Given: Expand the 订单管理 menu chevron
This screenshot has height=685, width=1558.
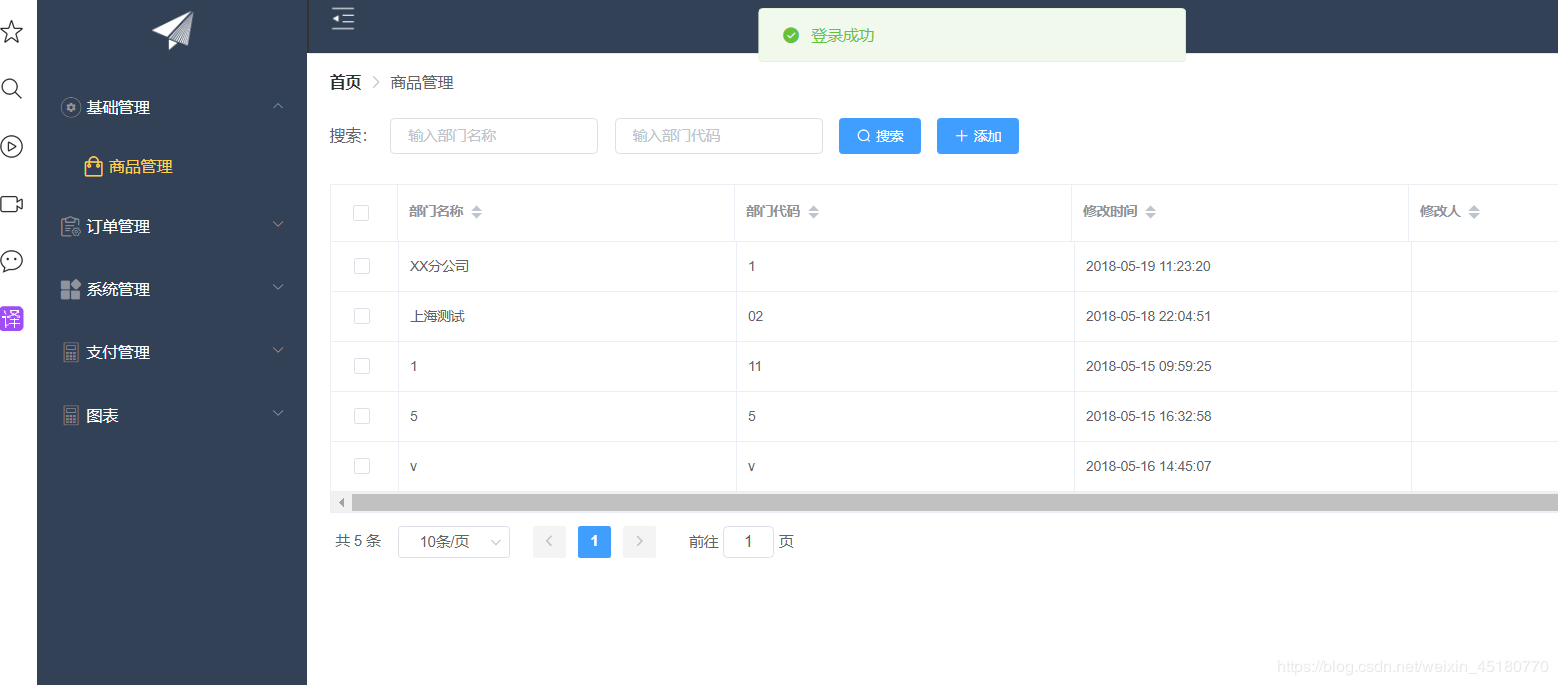Looking at the screenshot, I should (x=279, y=225).
